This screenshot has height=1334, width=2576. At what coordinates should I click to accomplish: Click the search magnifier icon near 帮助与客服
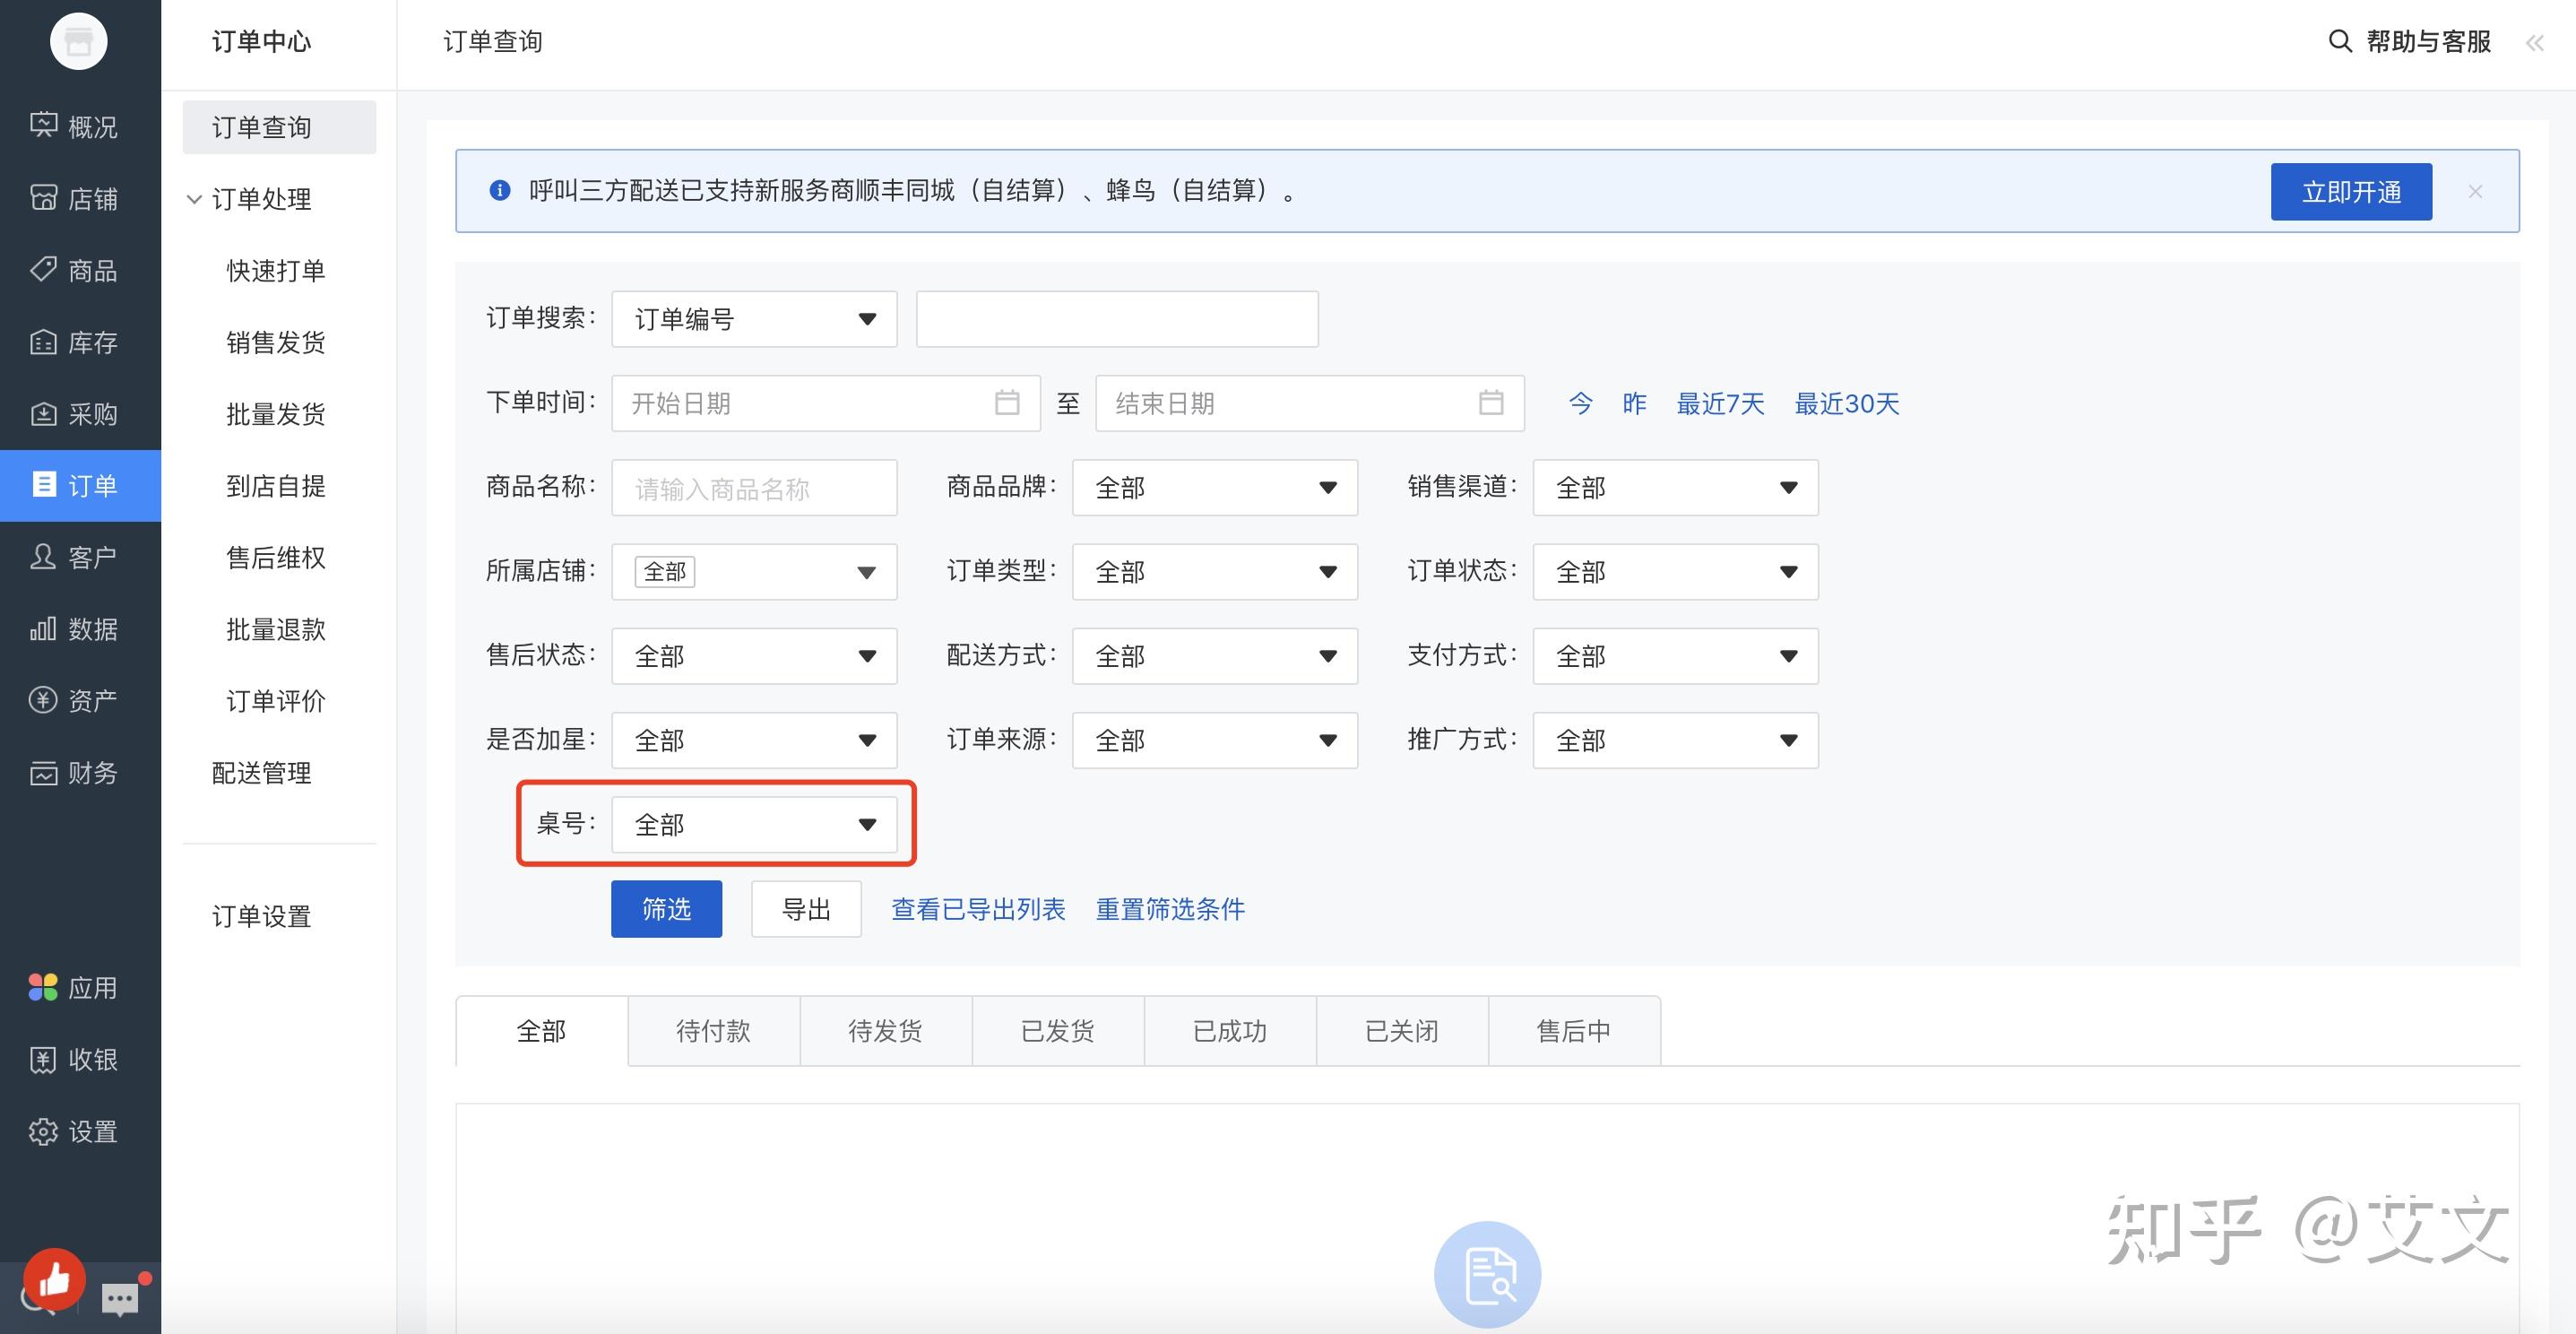[x=2340, y=41]
